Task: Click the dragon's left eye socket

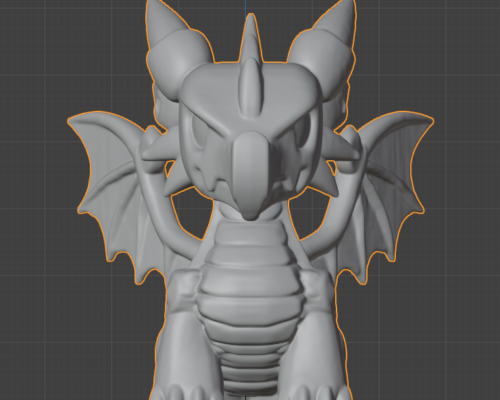Action: click(198, 132)
